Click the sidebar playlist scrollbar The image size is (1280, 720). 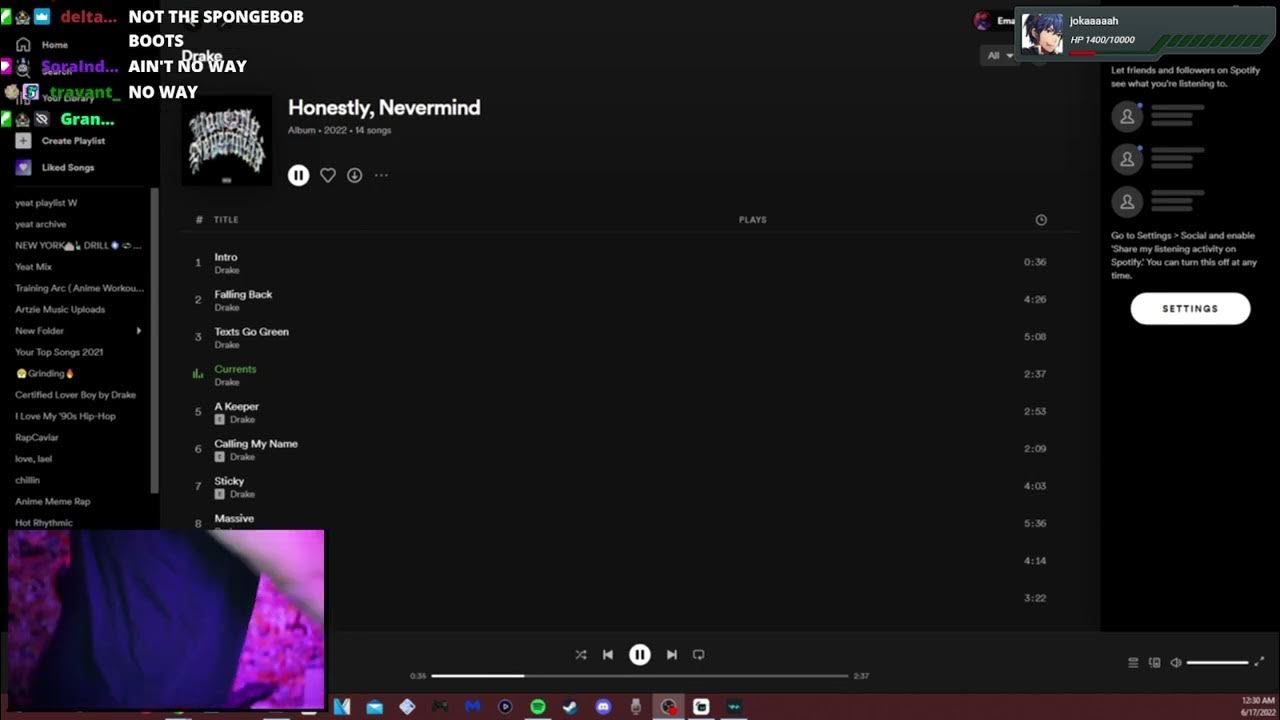[x=154, y=340]
